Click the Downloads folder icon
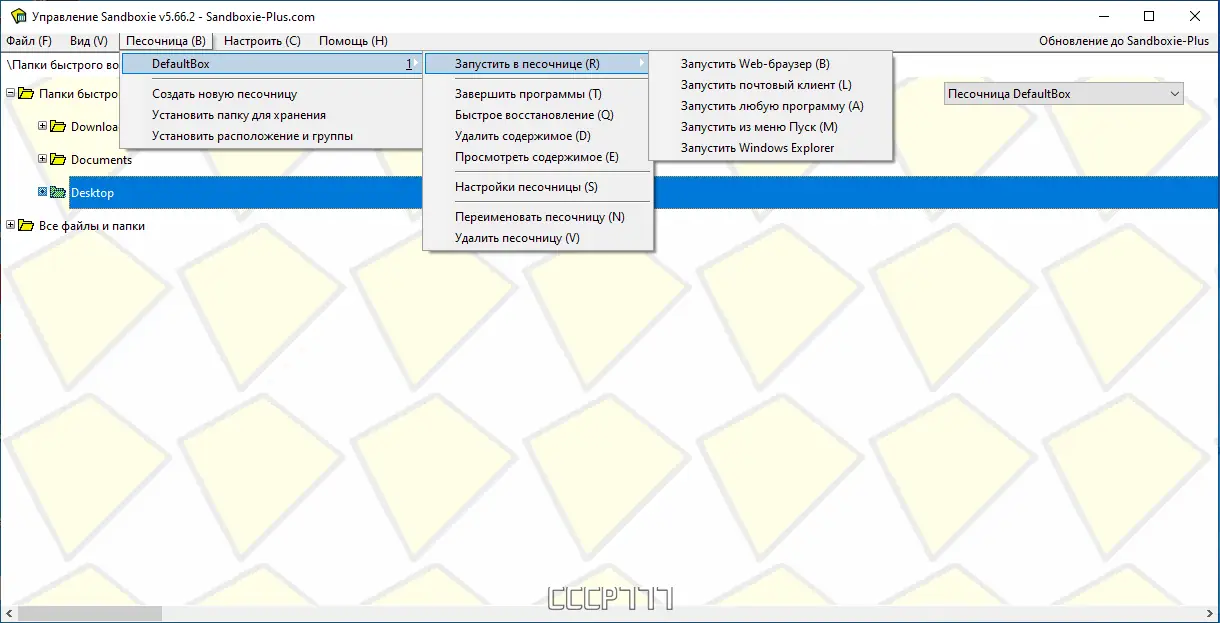1220x623 pixels. coord(58,127)
